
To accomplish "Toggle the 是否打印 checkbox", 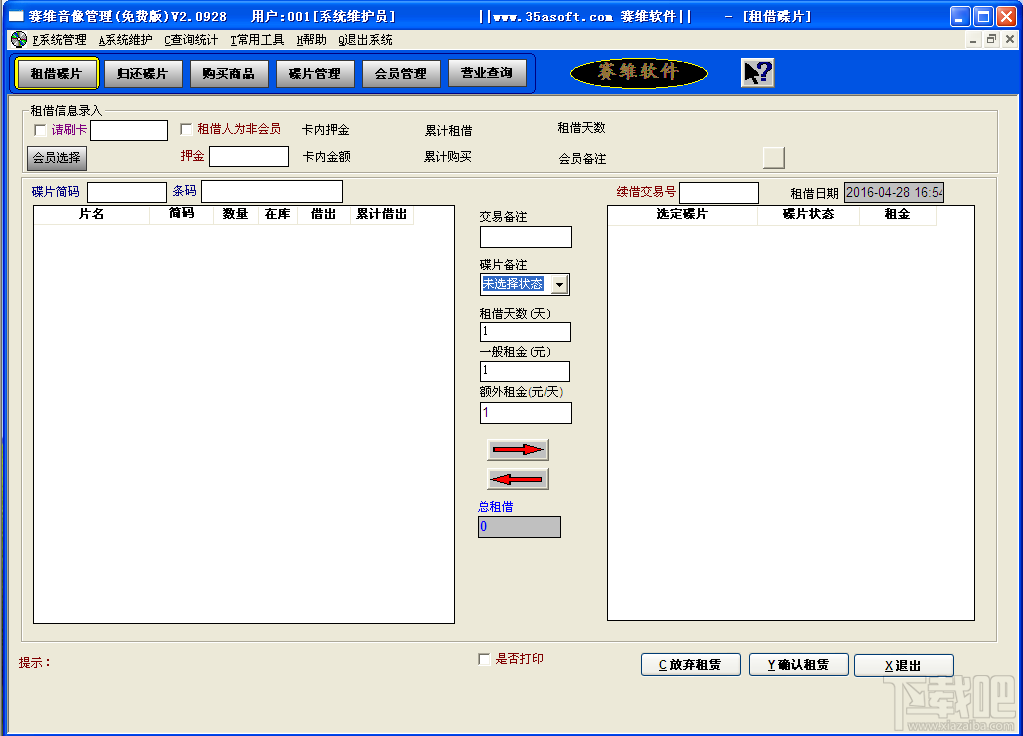I will [484, 659].
